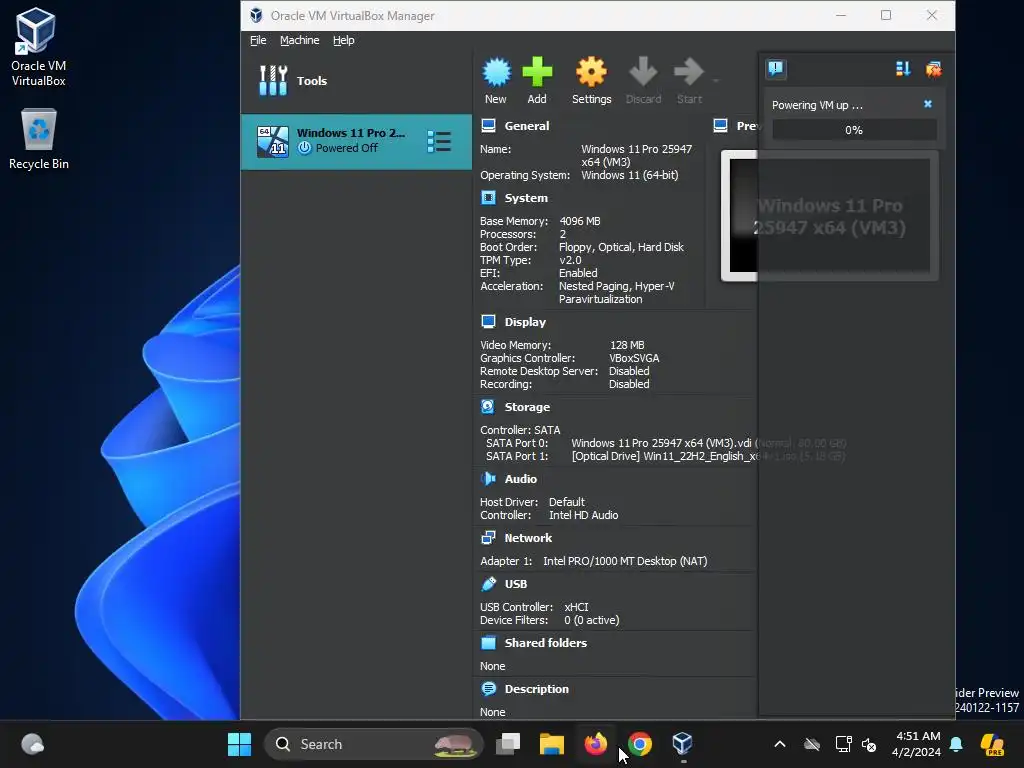Screen dimensions: 1024x768
Task: Click the Video Memory value 128 MB
Action: tap(627, 345)
